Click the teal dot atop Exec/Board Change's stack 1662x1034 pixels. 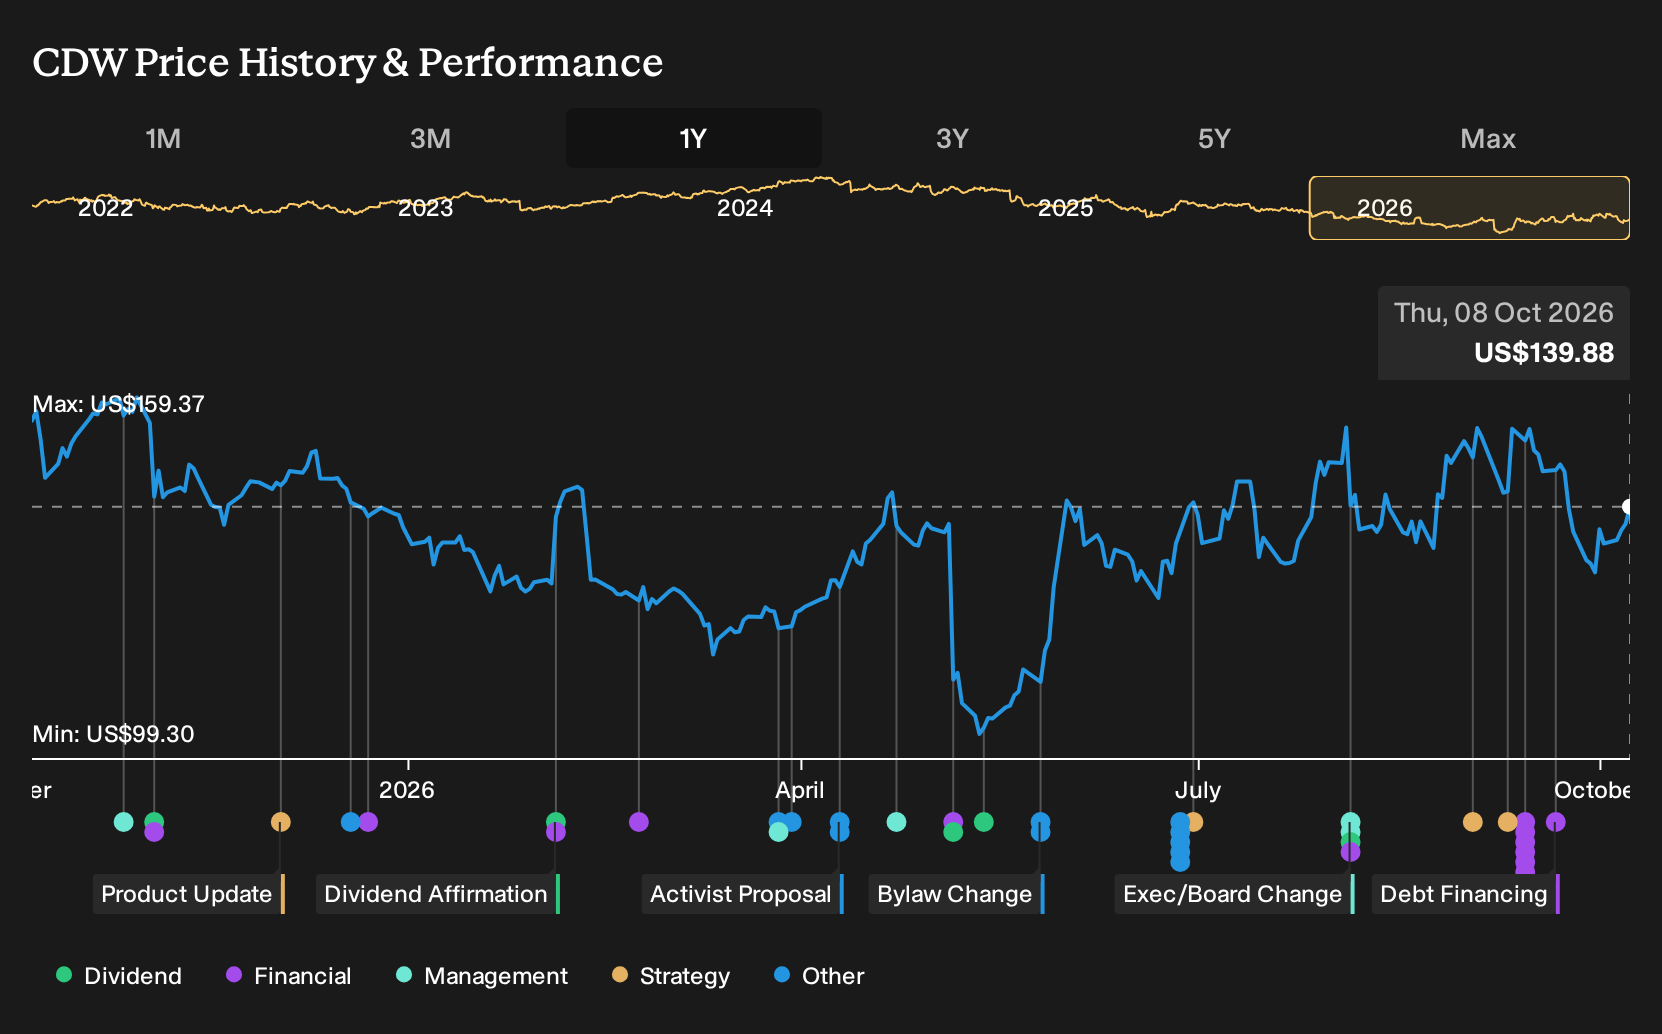(1350, 822)
